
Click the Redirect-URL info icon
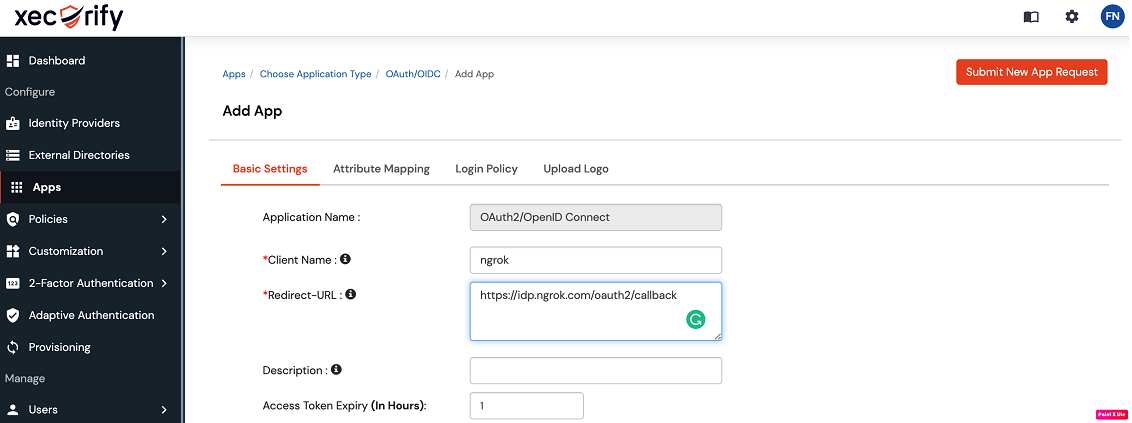[x=350, y=295]
